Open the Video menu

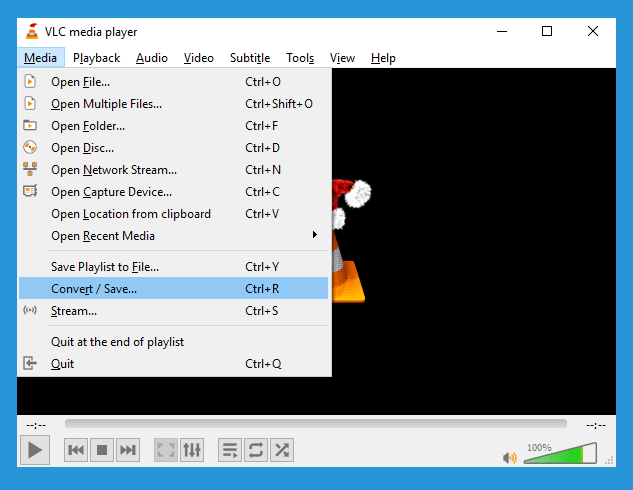(x=199, y=58)
